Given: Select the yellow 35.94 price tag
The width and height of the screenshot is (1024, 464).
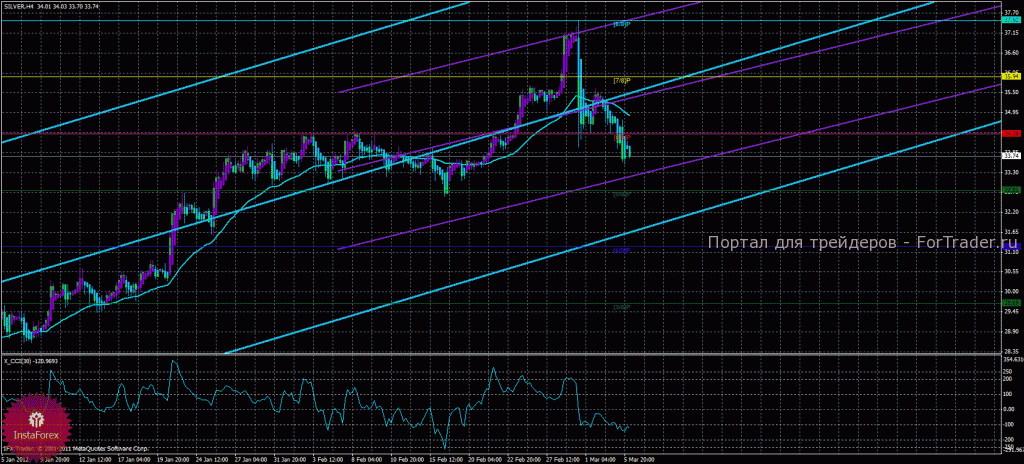Looking at the screenshot, I should [x=1012, y=76].
